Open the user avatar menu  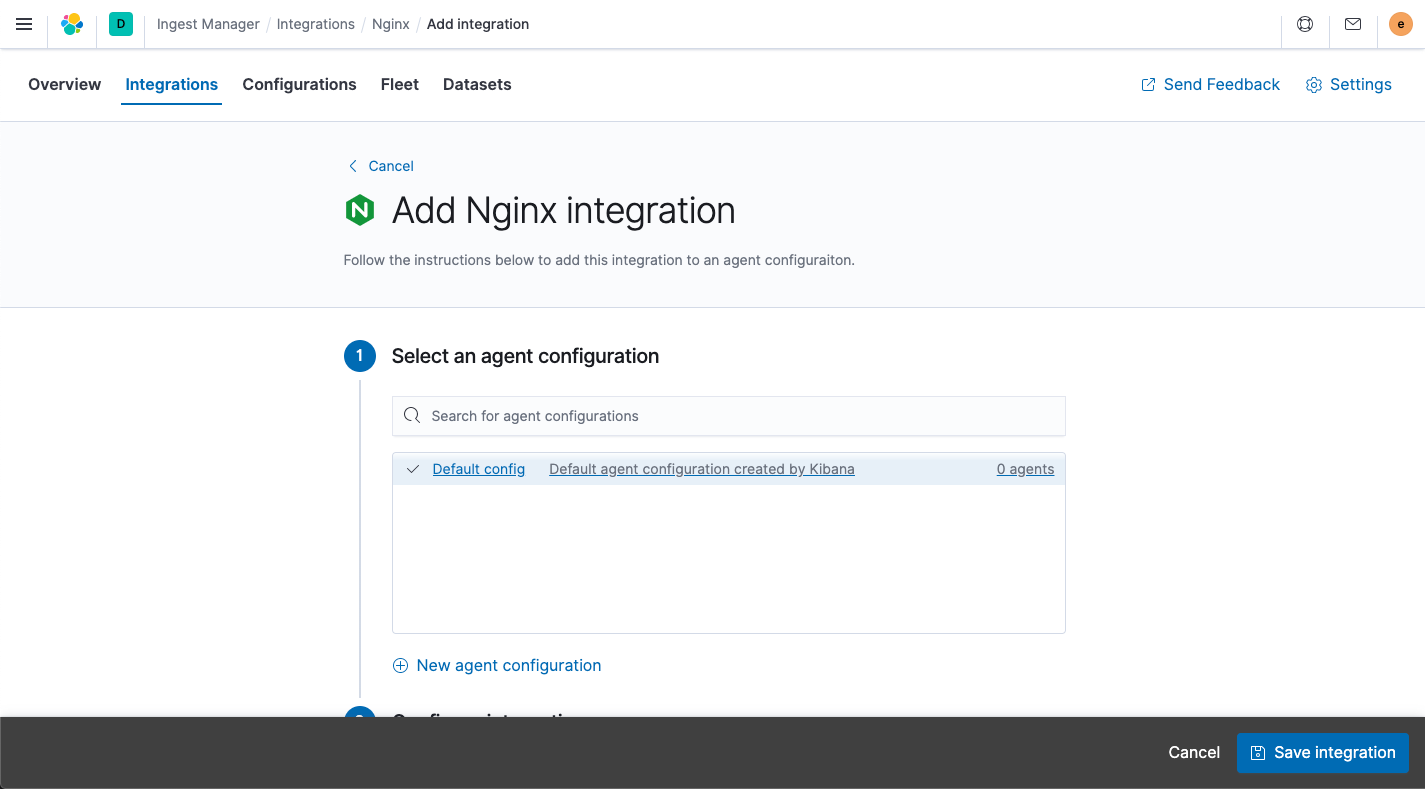coord(1400,24)
